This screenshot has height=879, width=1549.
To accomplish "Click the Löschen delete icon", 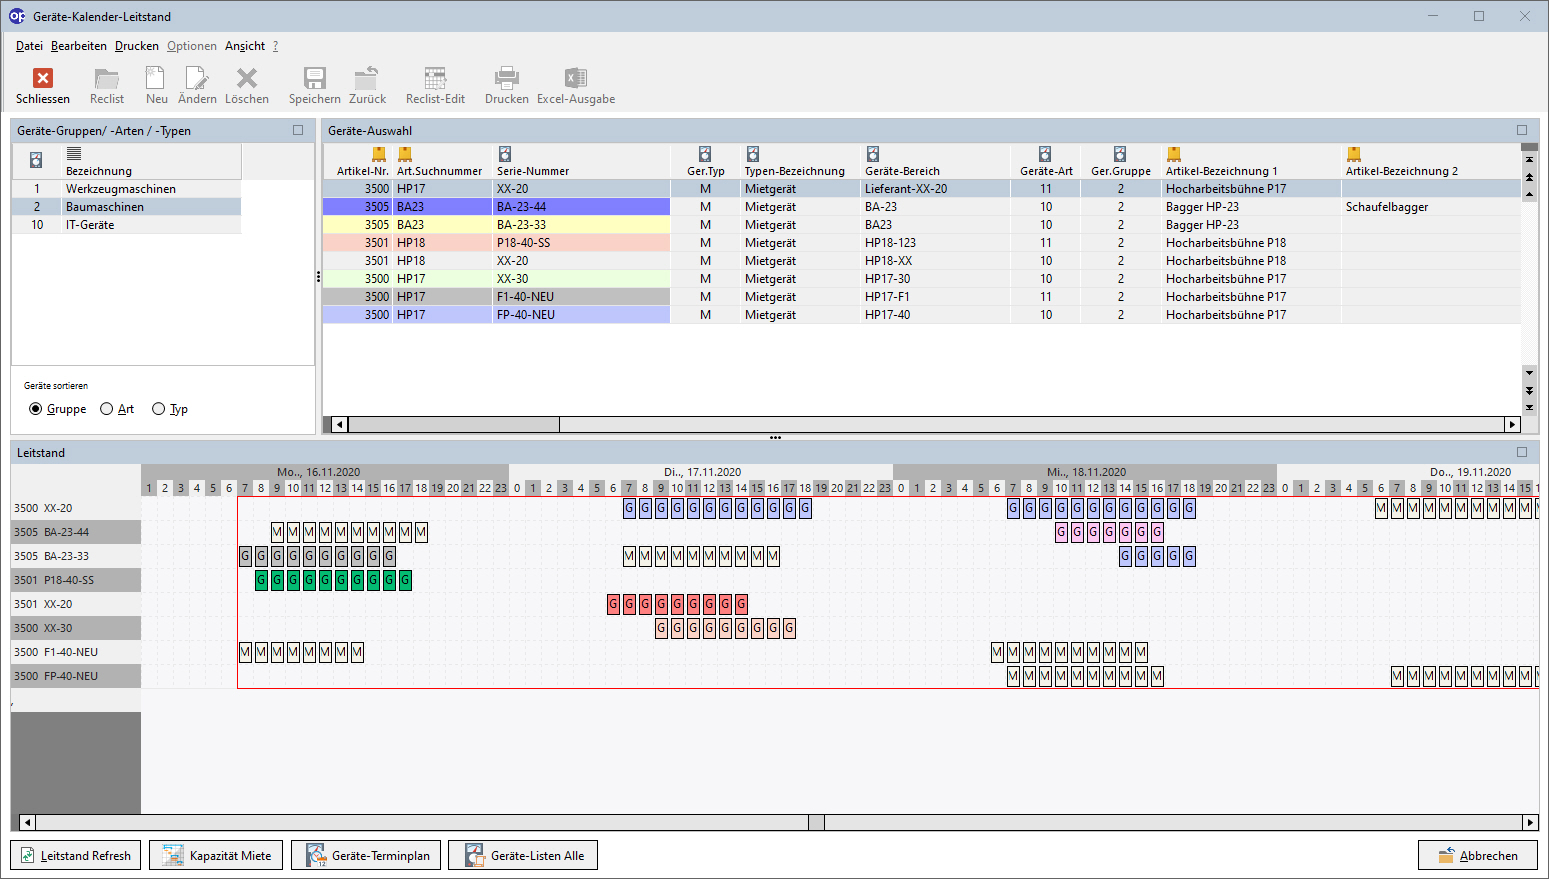I will [x=247, y=78].
